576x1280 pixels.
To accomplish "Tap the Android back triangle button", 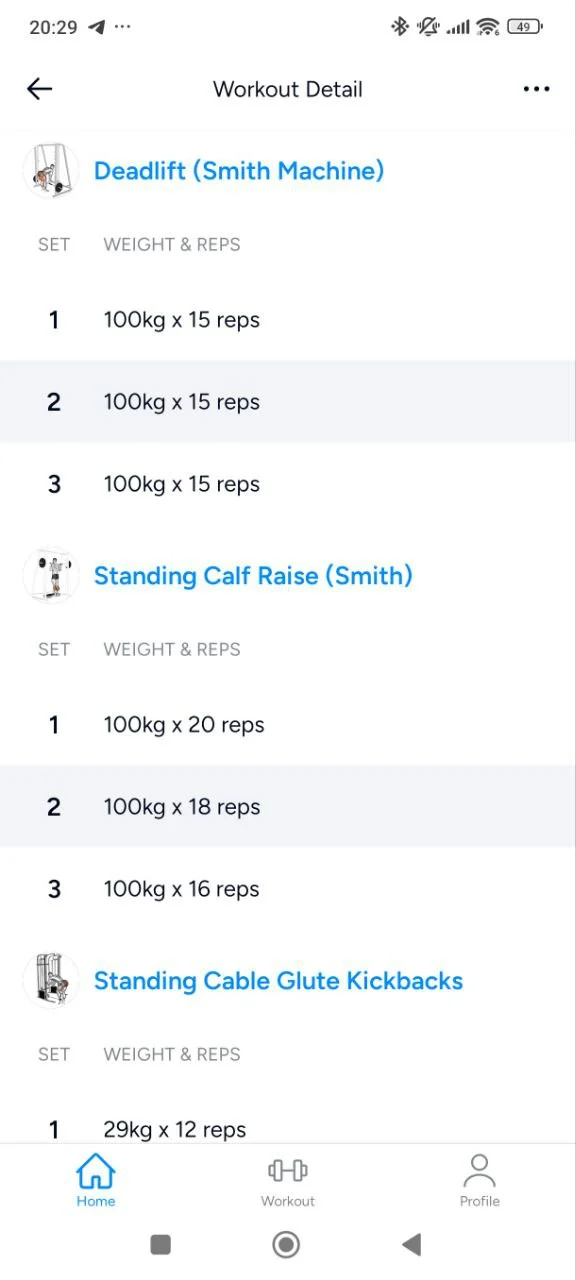I will point(411,1244).
